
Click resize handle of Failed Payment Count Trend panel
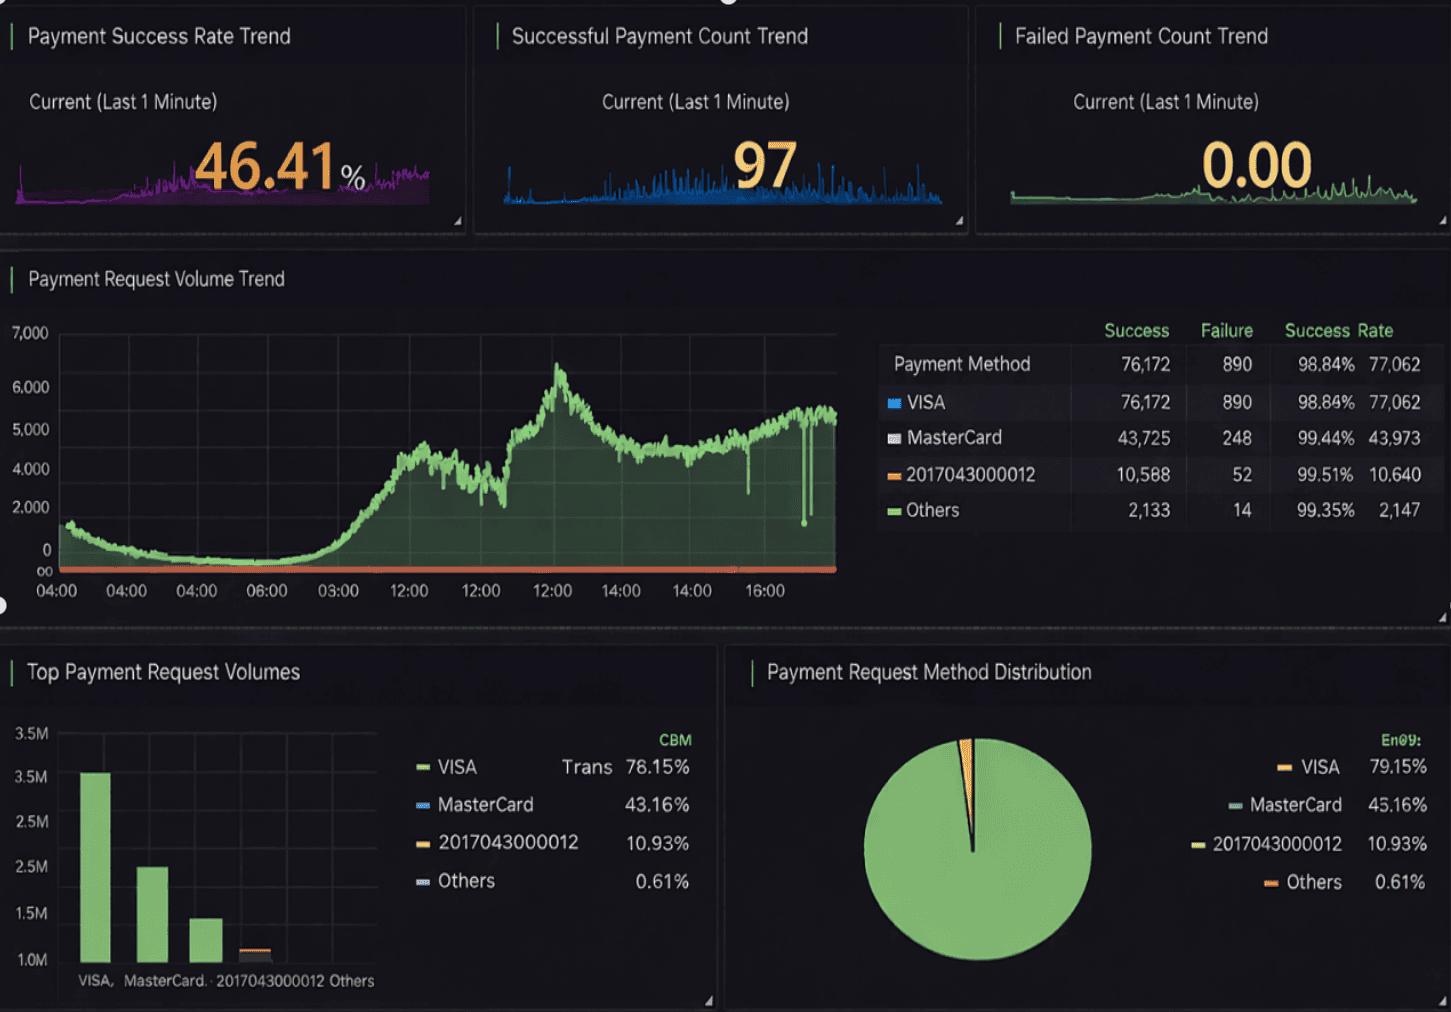(x=1442, y=221)
